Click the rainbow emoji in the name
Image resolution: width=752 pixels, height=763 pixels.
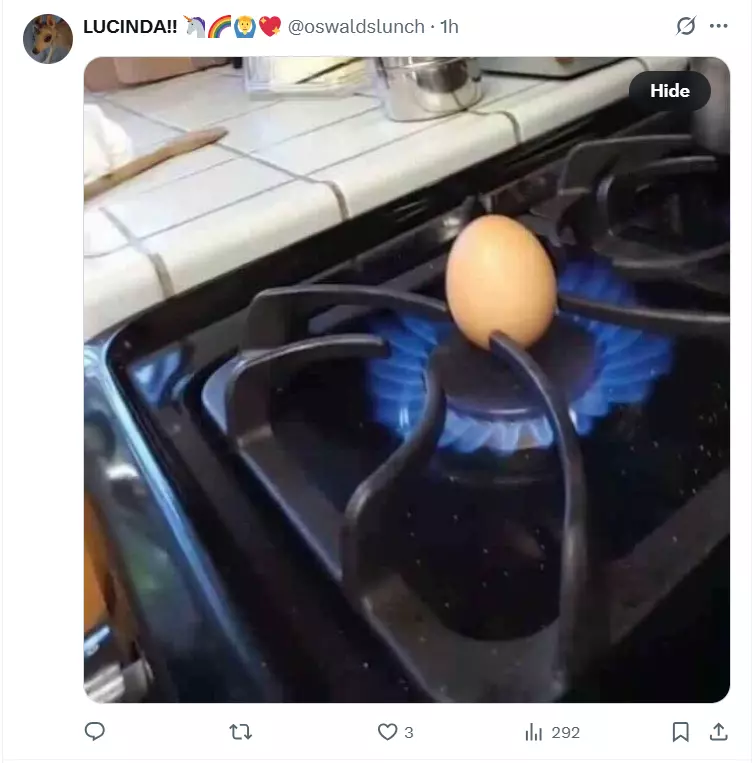click(220, 26)
